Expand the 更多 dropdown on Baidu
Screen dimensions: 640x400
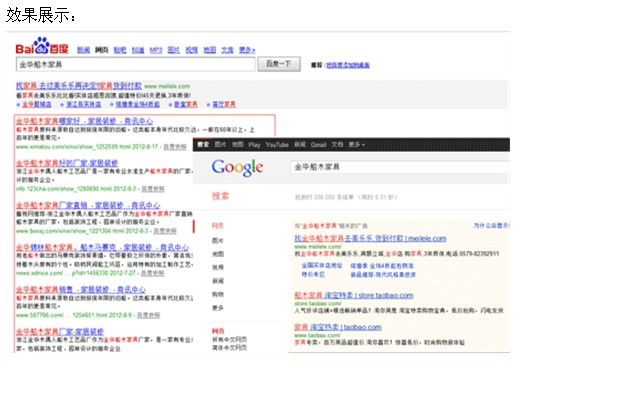(247, 50)
